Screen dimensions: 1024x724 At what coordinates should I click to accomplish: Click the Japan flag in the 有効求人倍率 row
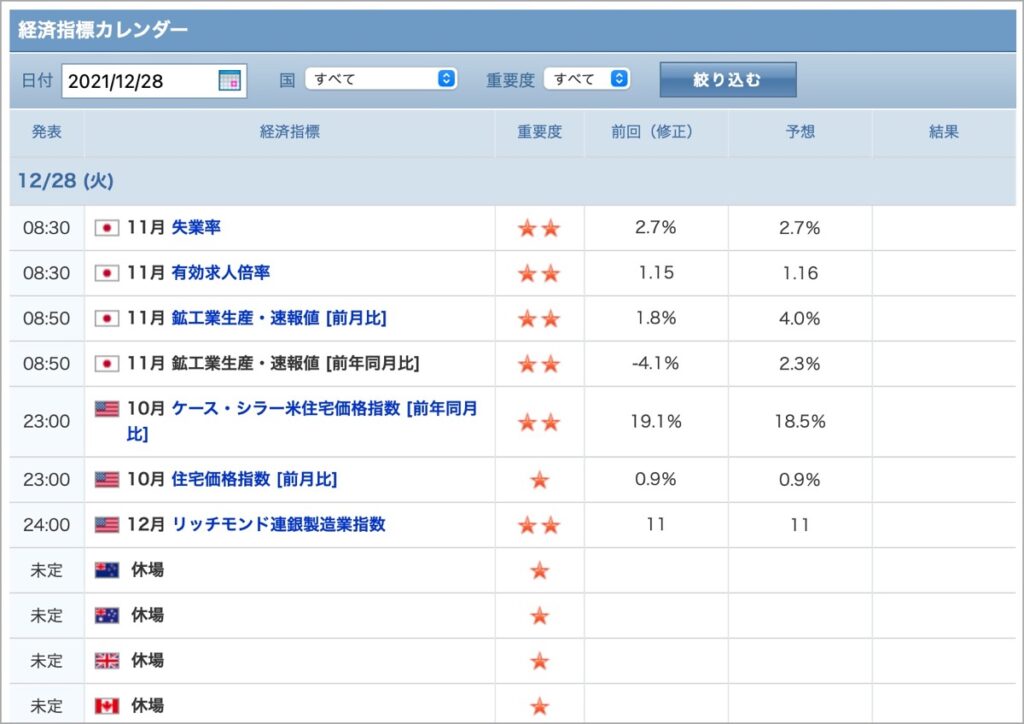(x=106, y=273)
